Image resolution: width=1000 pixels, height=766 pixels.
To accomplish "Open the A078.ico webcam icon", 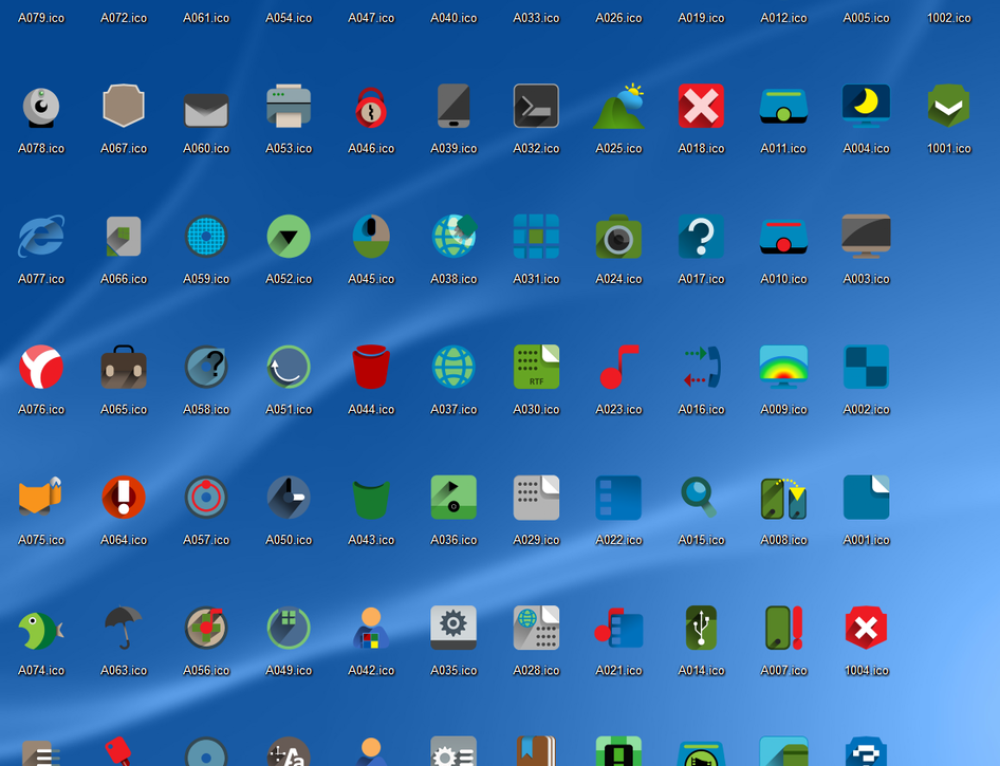I will [41, 105].
